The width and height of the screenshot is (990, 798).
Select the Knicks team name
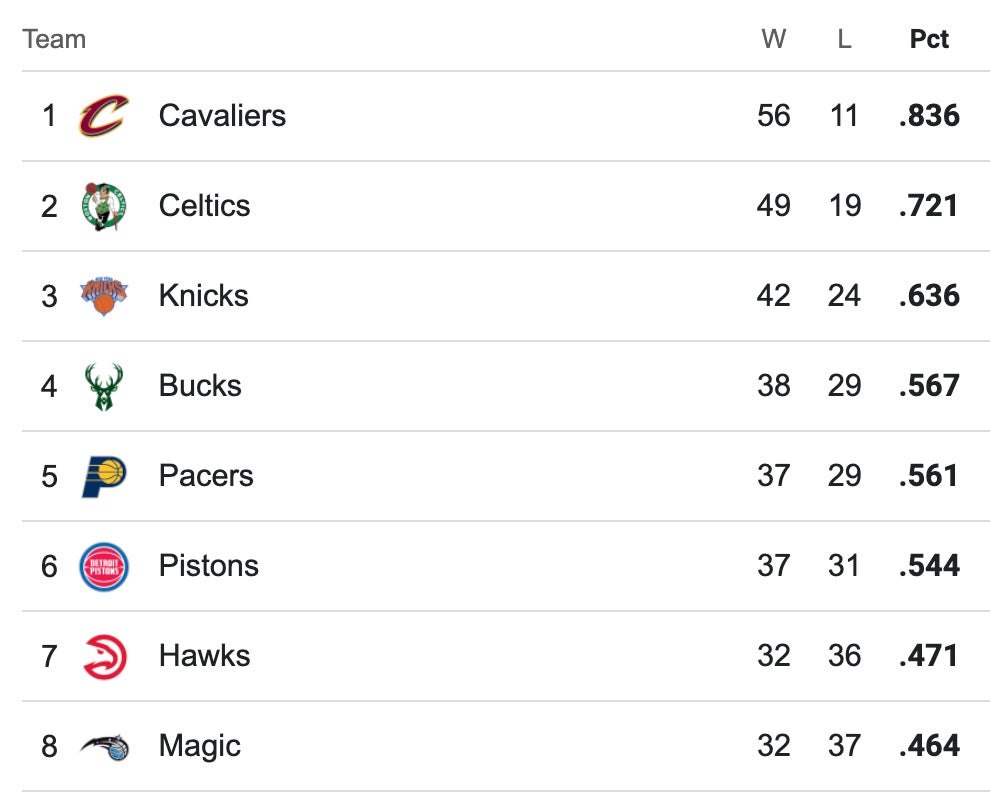click(x=203, y=296)
